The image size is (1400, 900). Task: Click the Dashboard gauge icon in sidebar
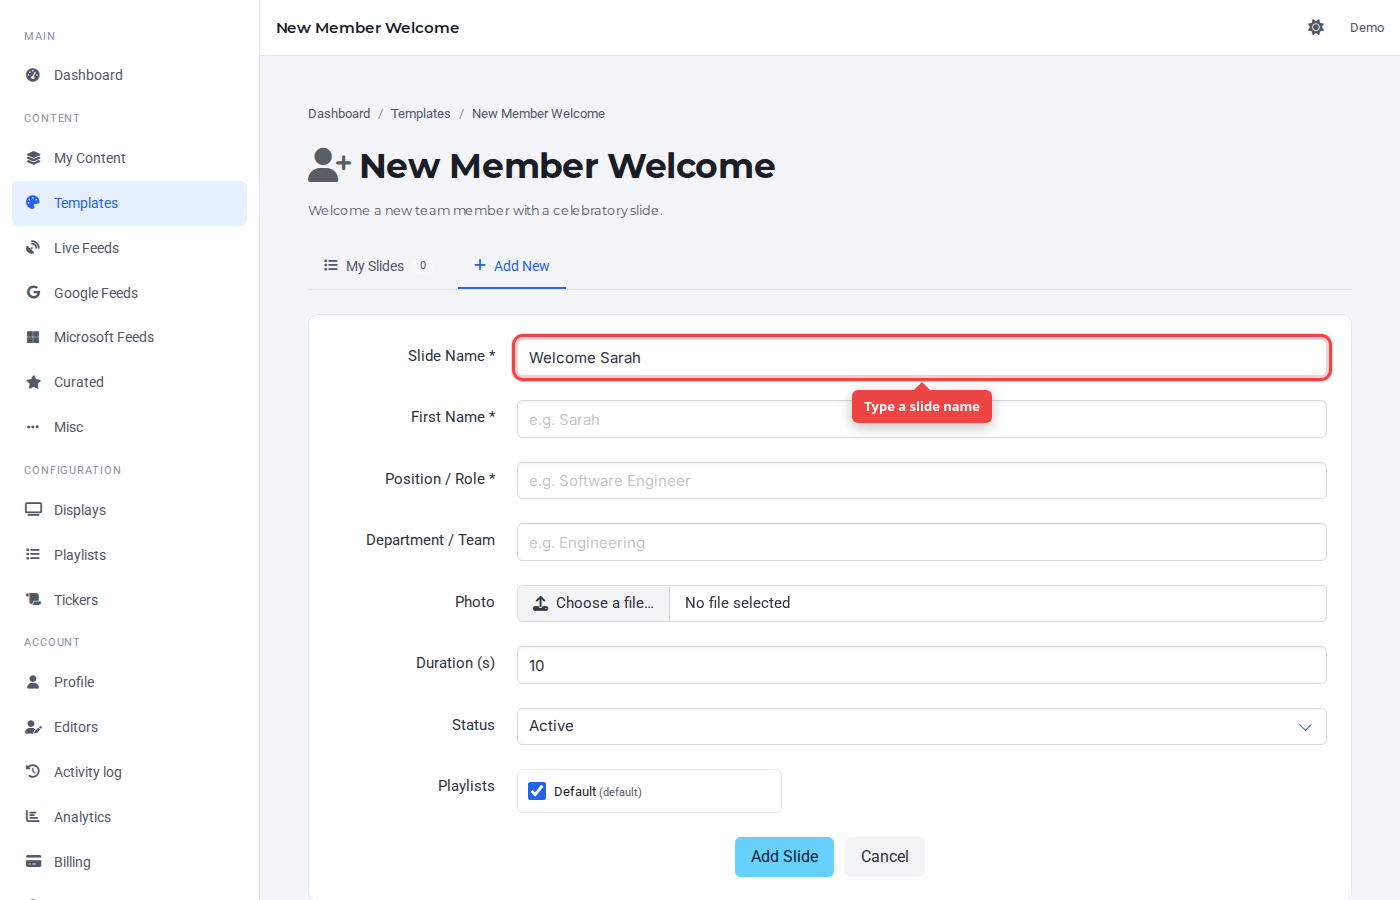click(33, 75)
